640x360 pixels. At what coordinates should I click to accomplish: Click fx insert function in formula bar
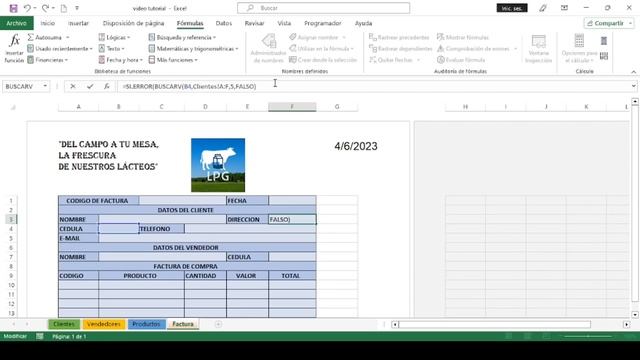click(x=107, y=86)
